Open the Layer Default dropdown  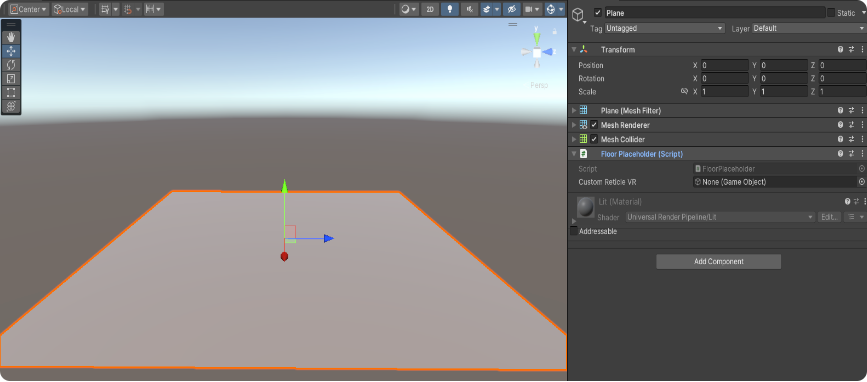[x=809, y=28]
